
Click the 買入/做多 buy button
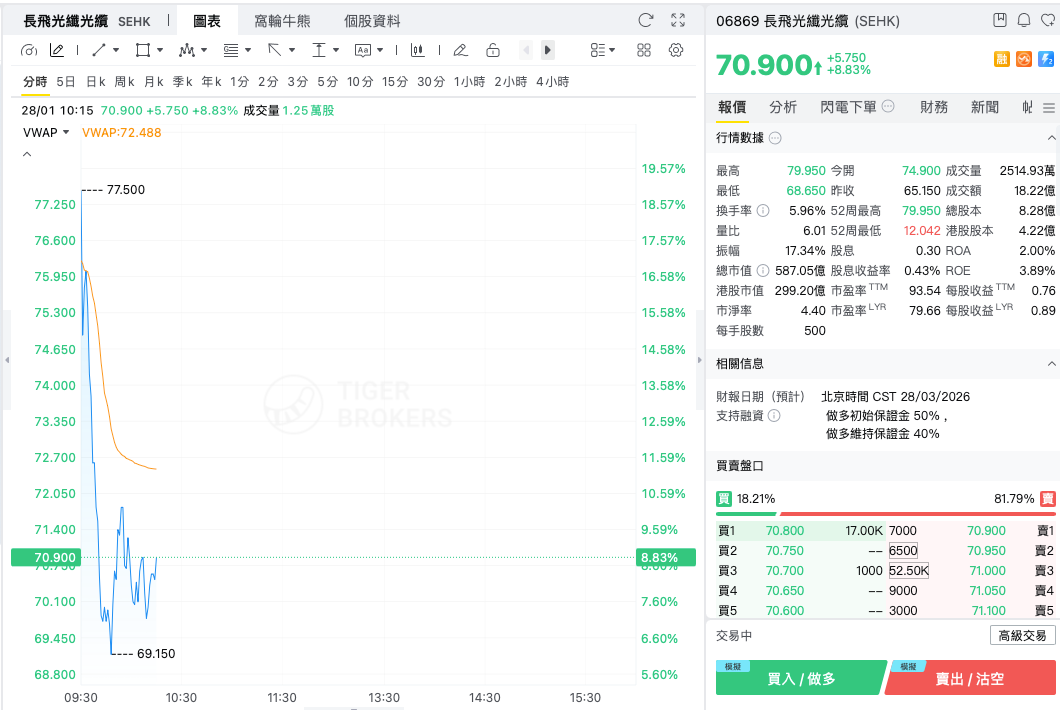pyautogui.click(x=800, y=679)
